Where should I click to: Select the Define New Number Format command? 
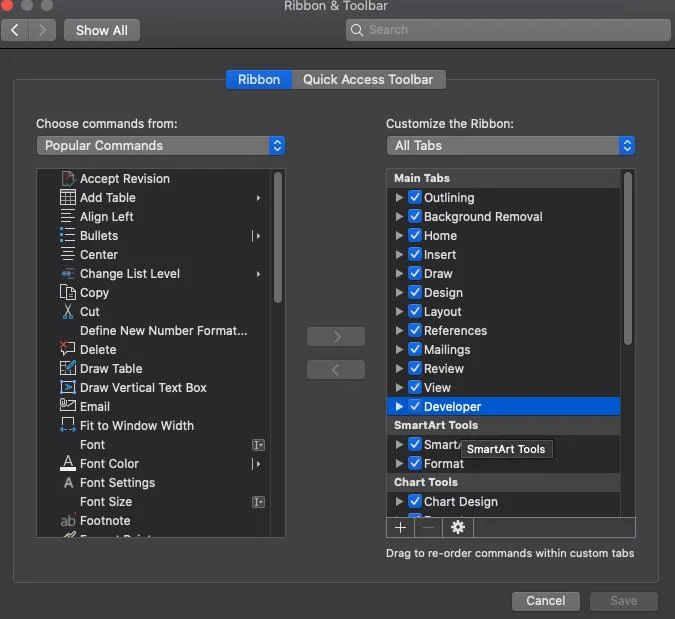tap(164, 331)
